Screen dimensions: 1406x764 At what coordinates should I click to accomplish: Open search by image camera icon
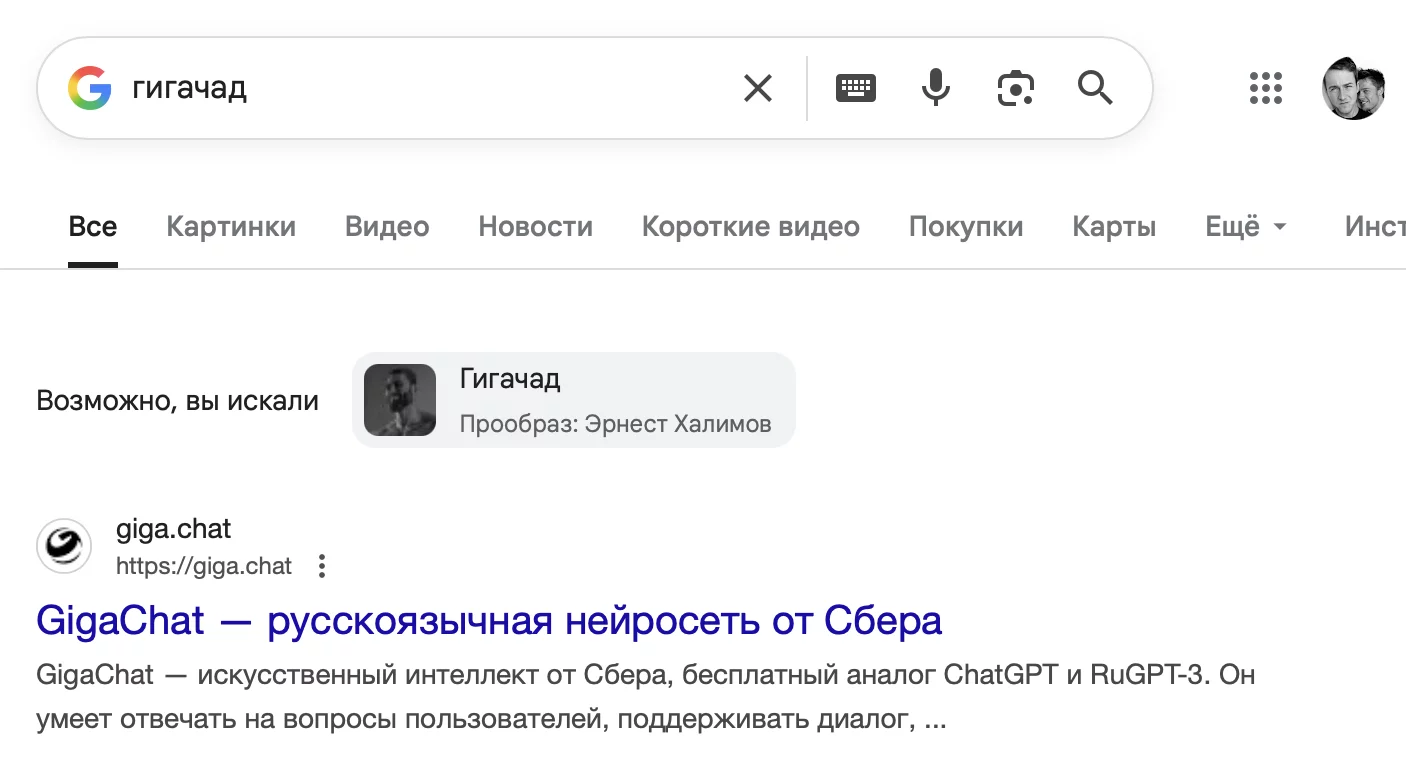pos(1015,89)
